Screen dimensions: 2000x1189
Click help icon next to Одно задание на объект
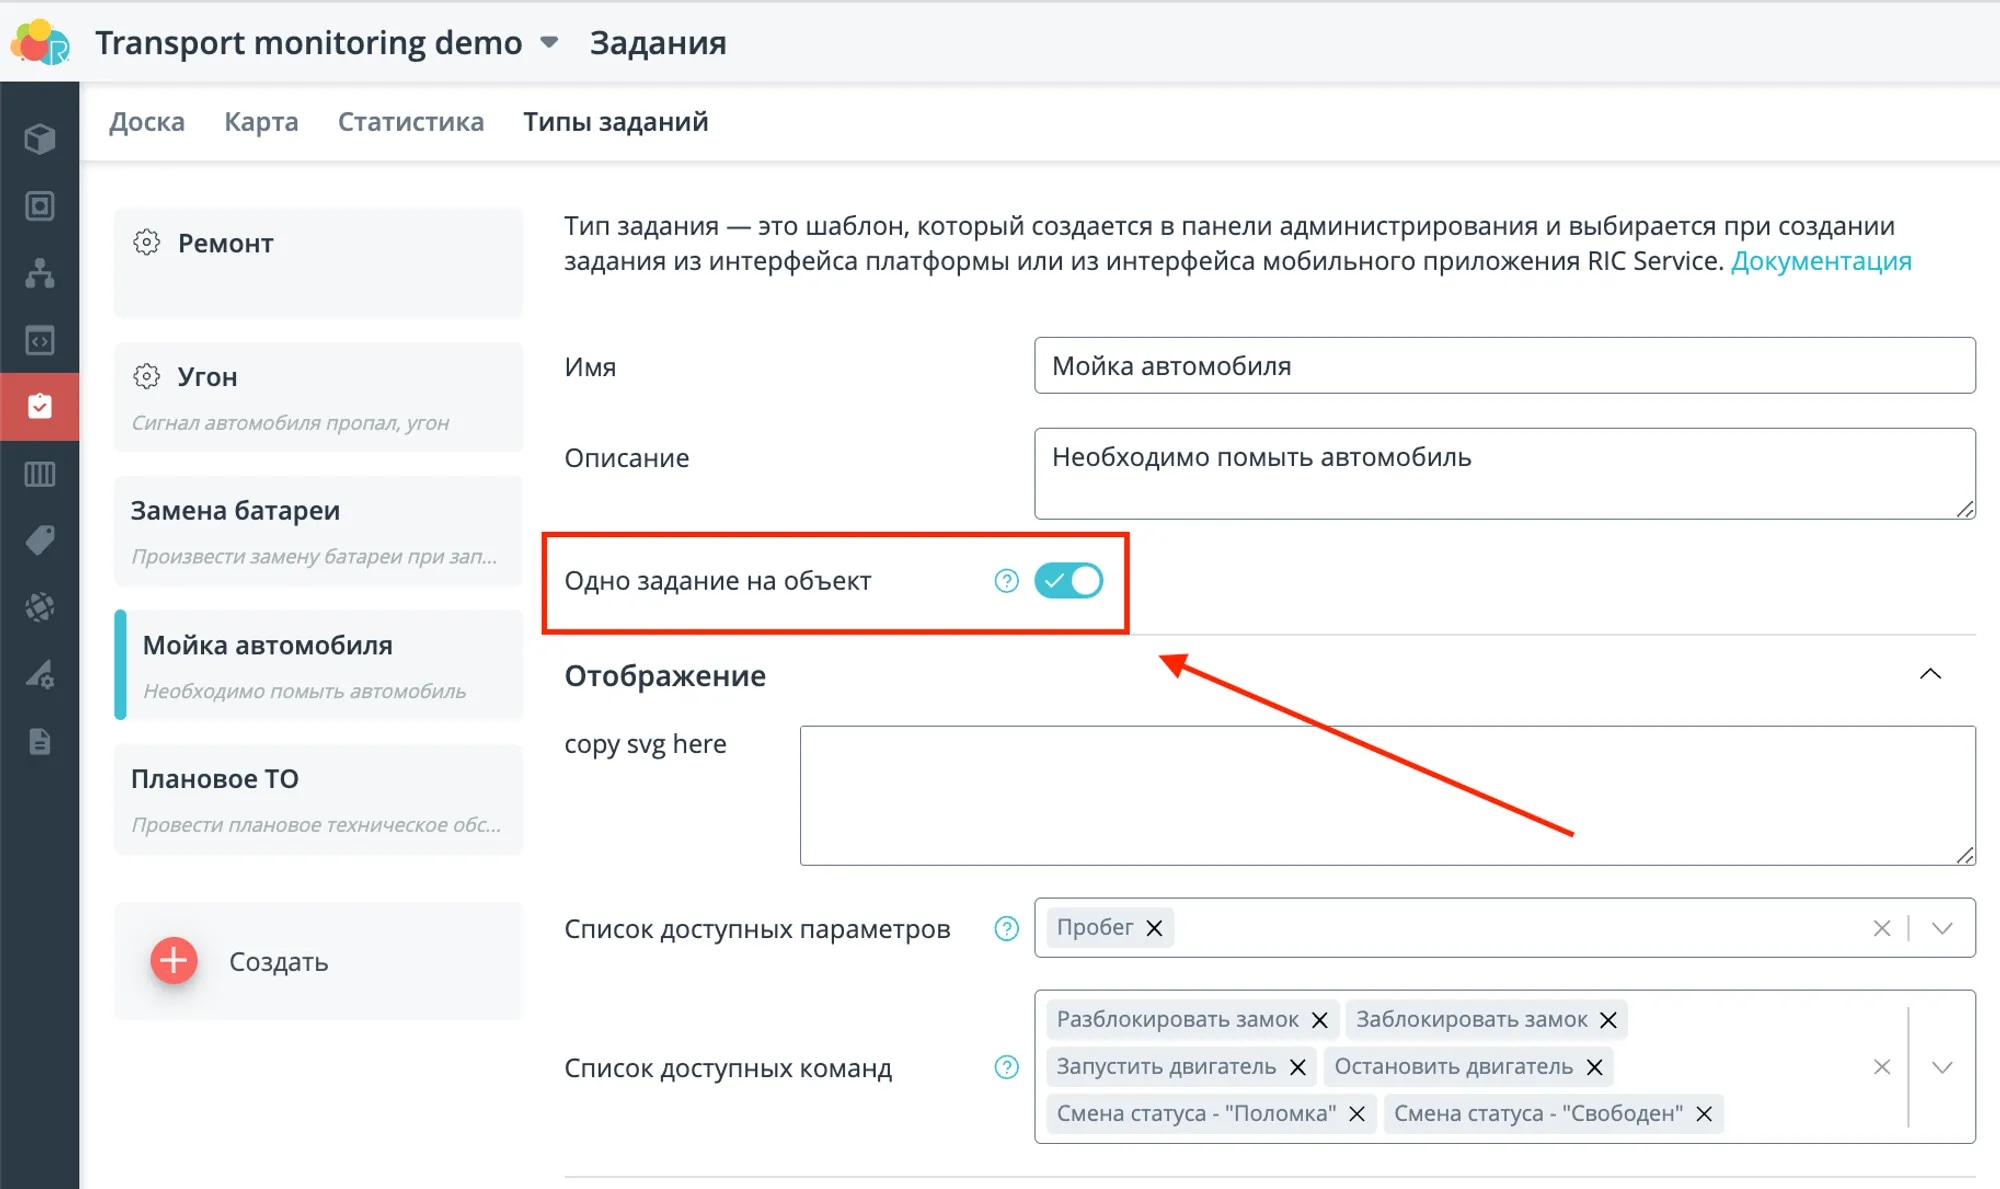coord(1006,581)
